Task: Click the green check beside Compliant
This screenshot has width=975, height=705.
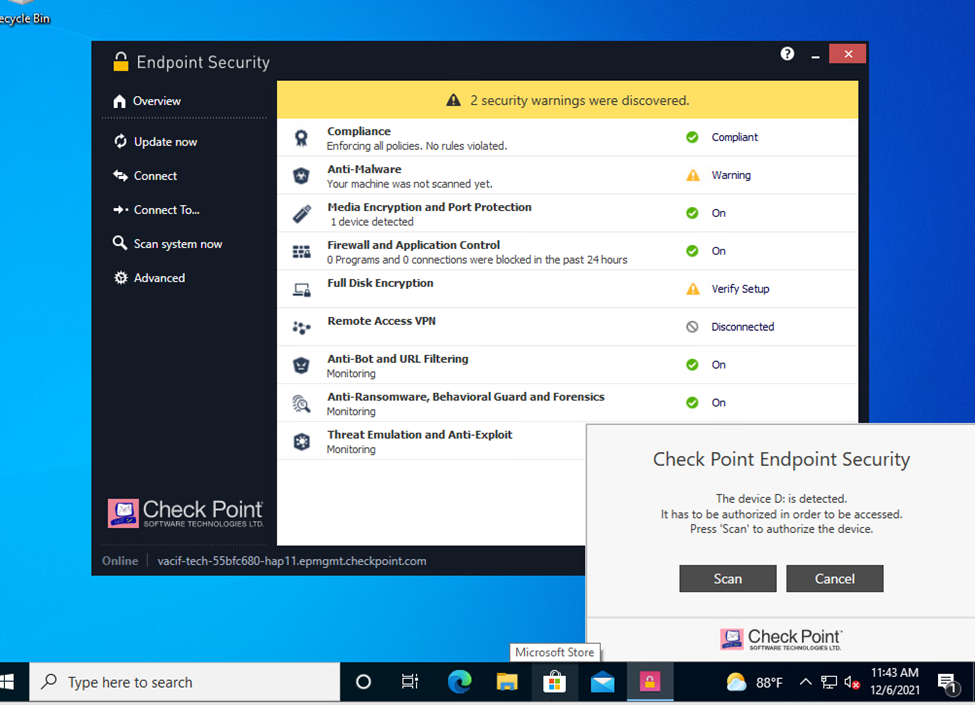Action: (692, 137)
